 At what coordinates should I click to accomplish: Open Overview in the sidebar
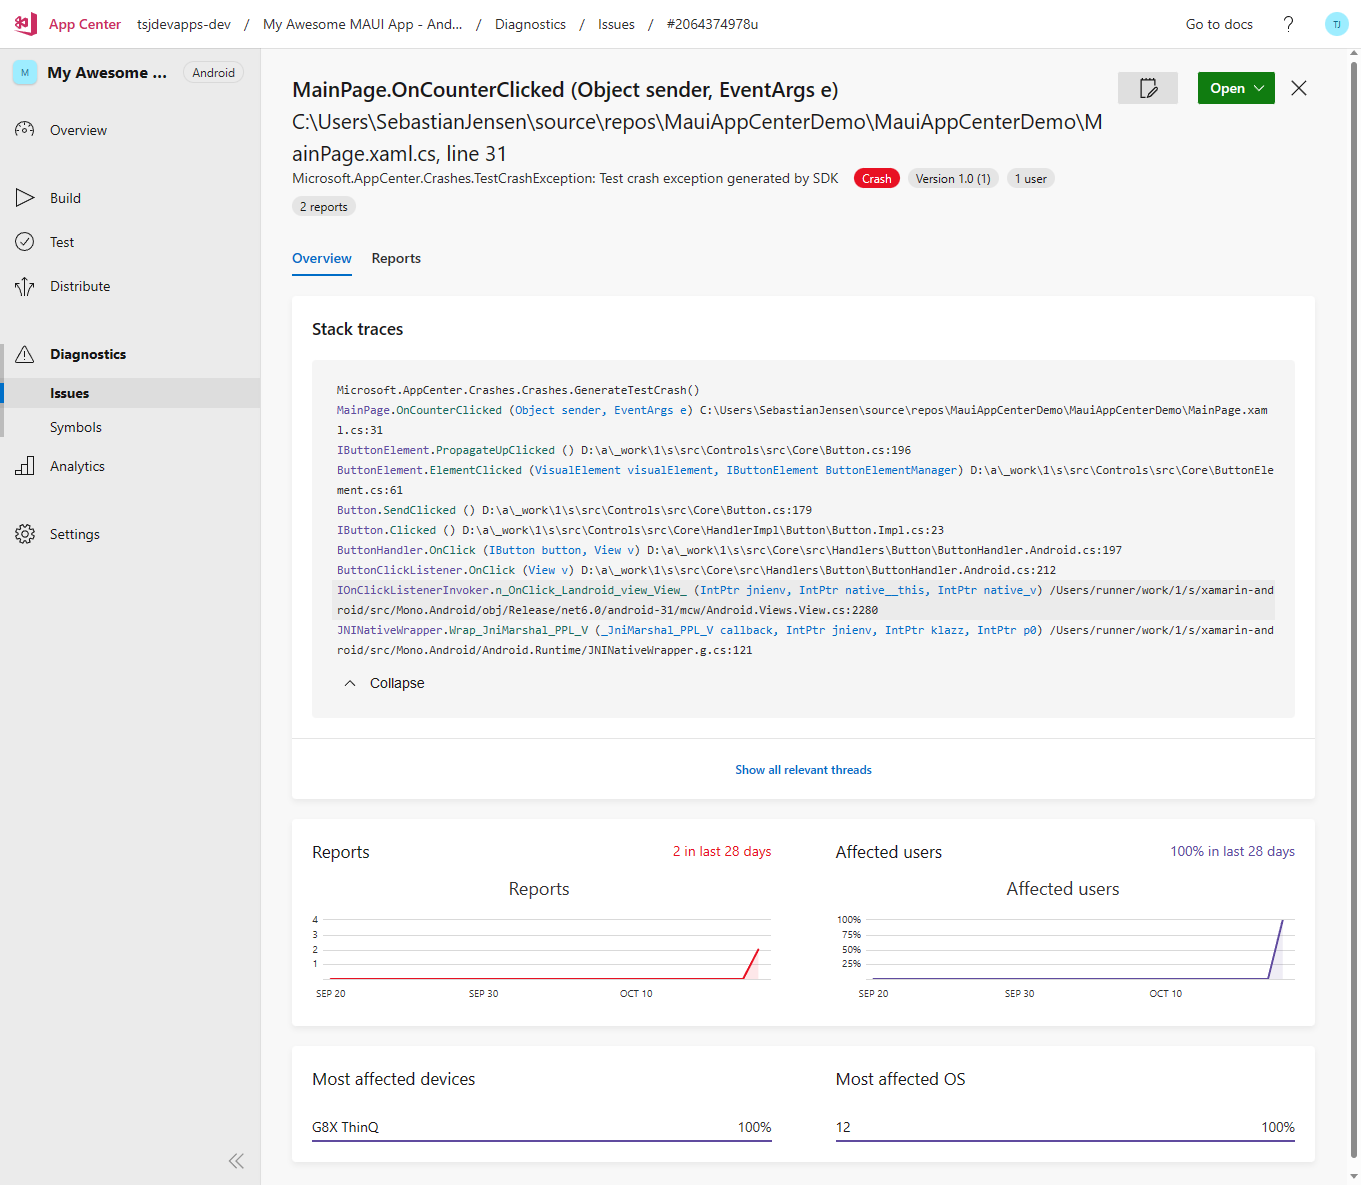coord(78,130)
